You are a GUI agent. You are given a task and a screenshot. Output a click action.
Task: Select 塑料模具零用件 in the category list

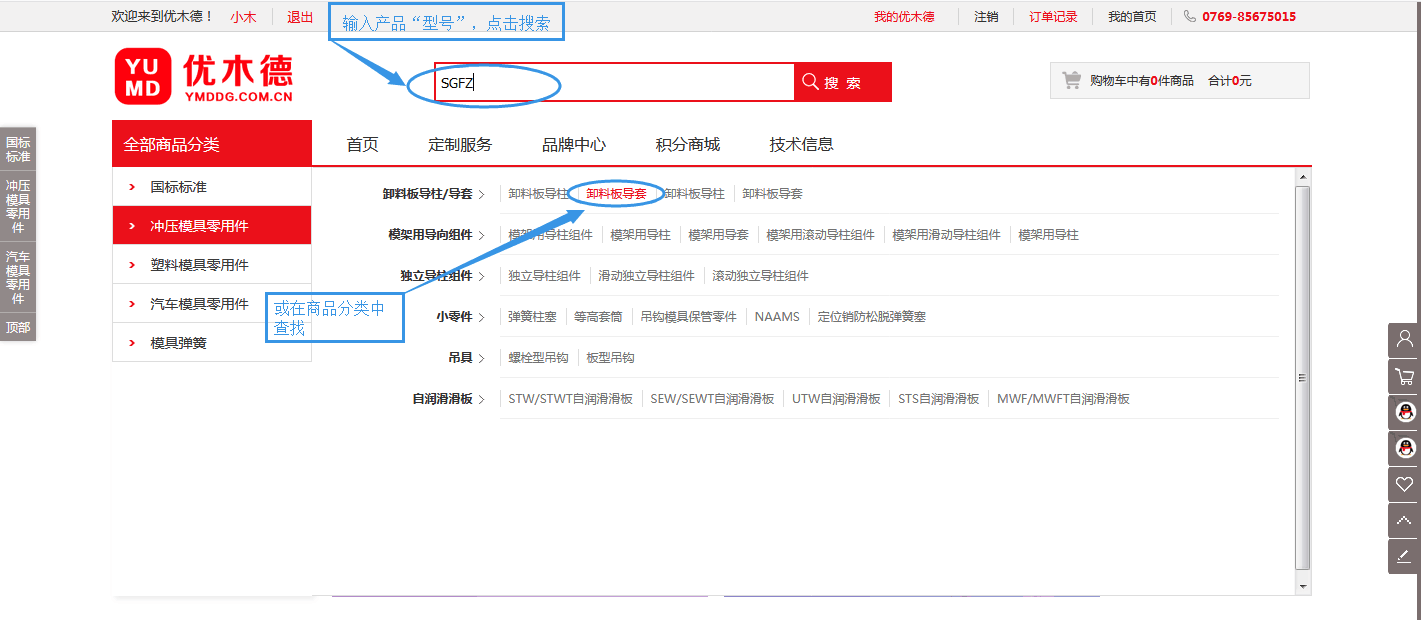tap(212, 265)
